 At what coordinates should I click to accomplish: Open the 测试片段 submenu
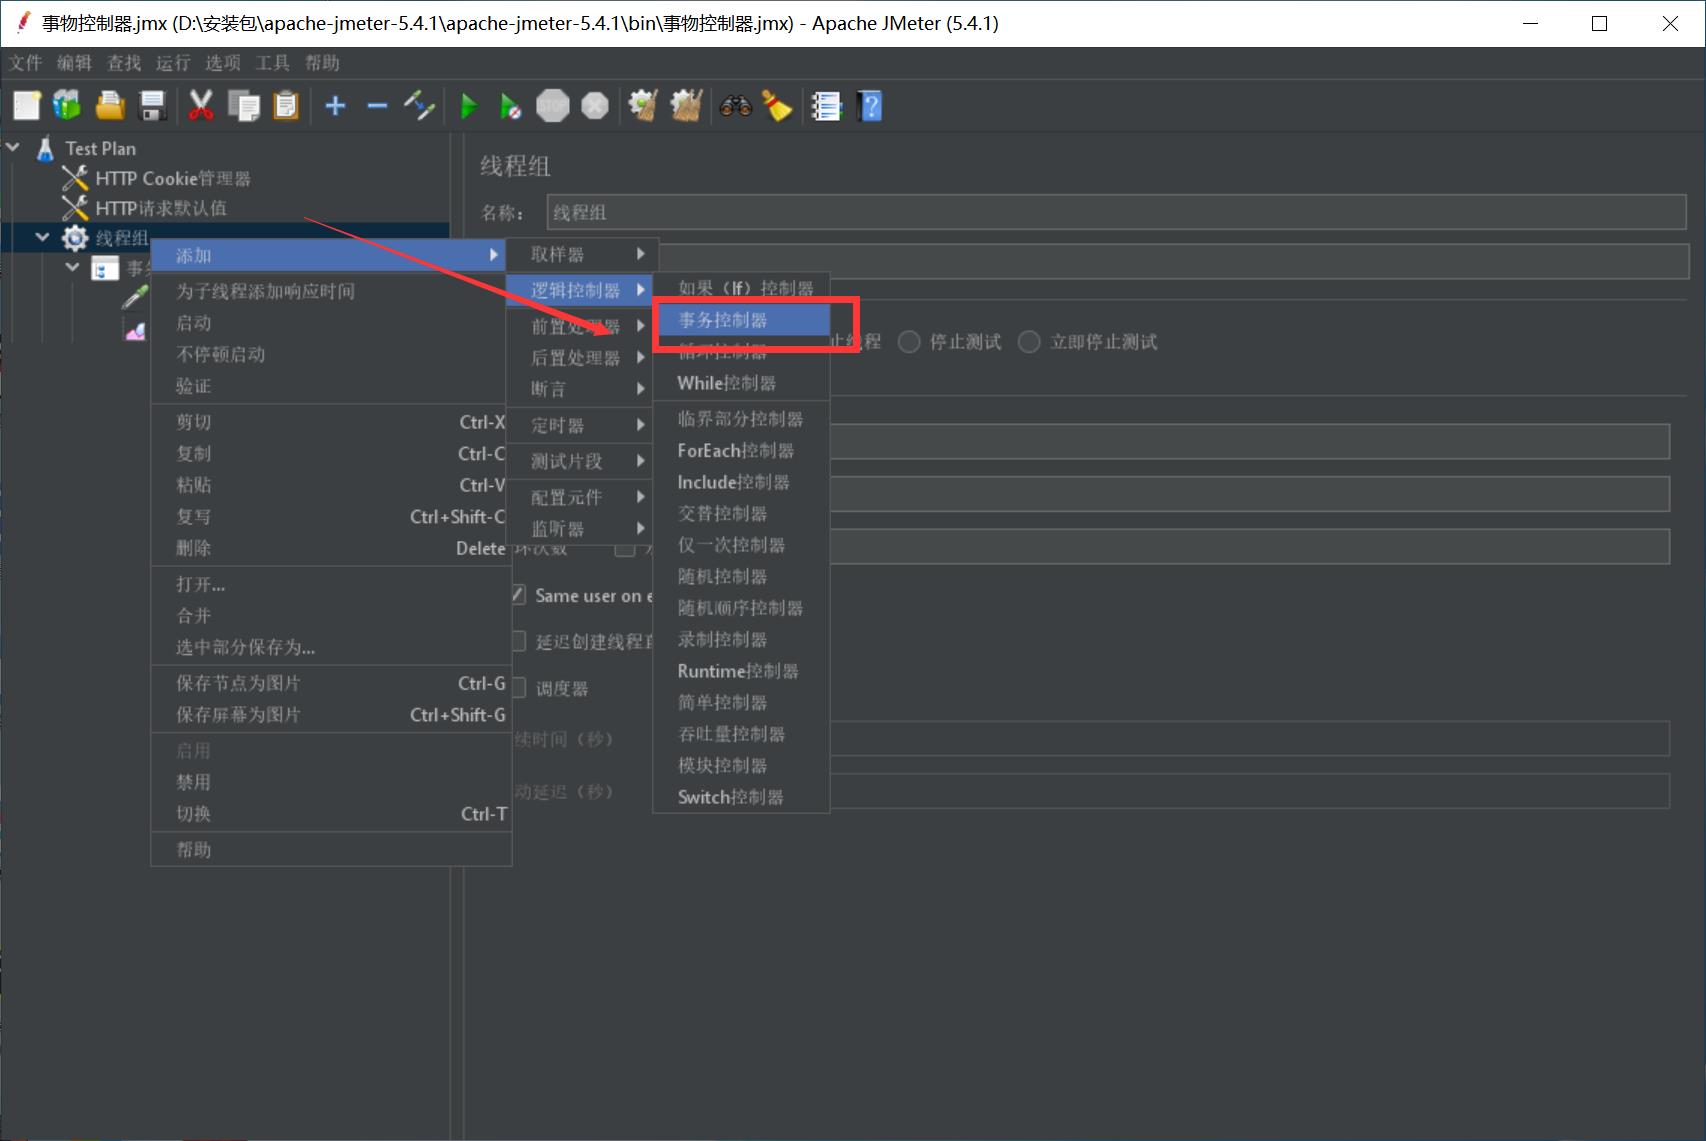(582, 461)
